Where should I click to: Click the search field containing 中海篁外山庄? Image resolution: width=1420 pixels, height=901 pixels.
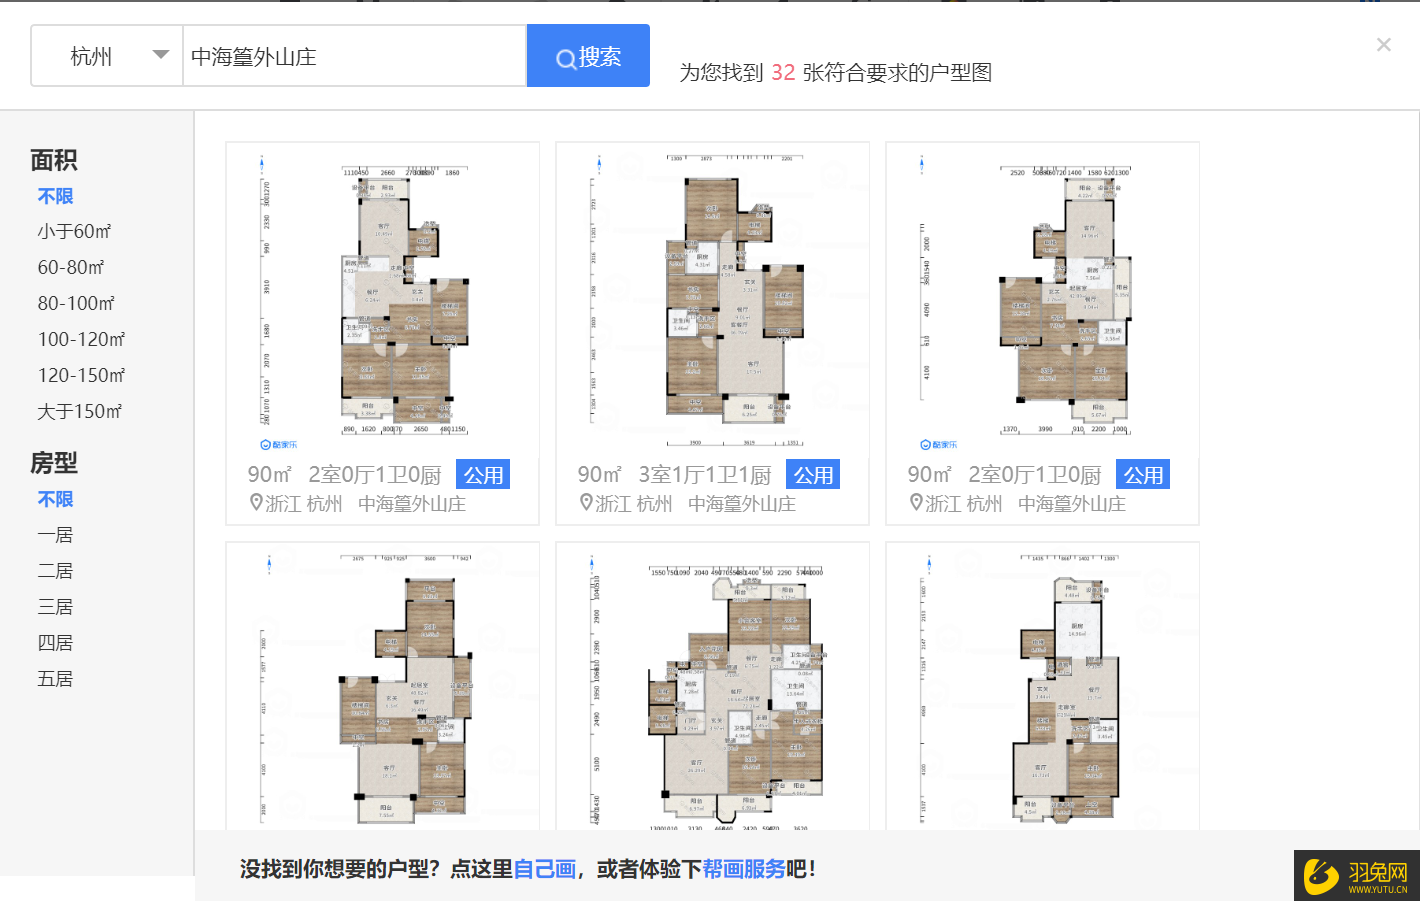pyautogui.click(x=354, y=56)
